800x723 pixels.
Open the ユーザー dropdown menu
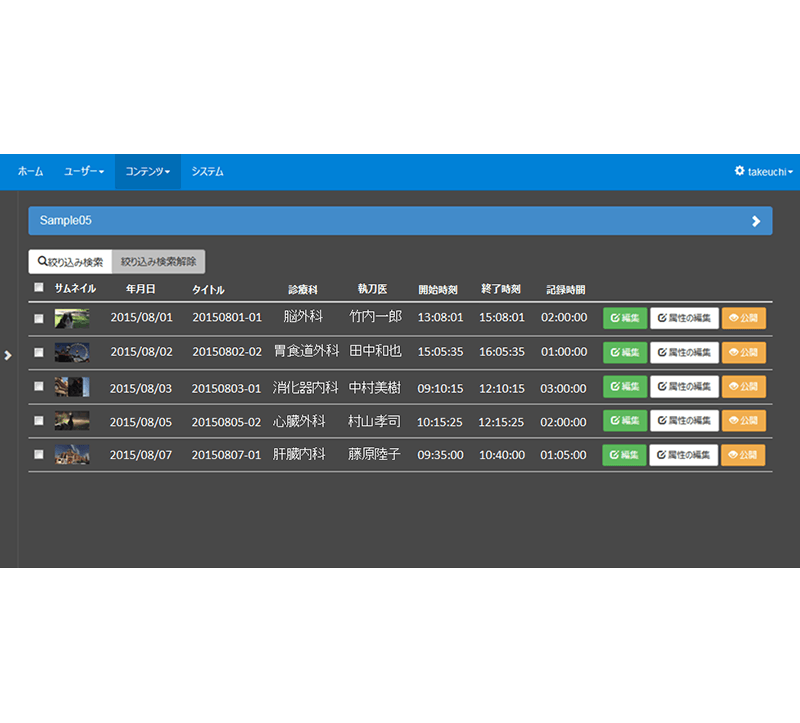[x=84, y=171]
